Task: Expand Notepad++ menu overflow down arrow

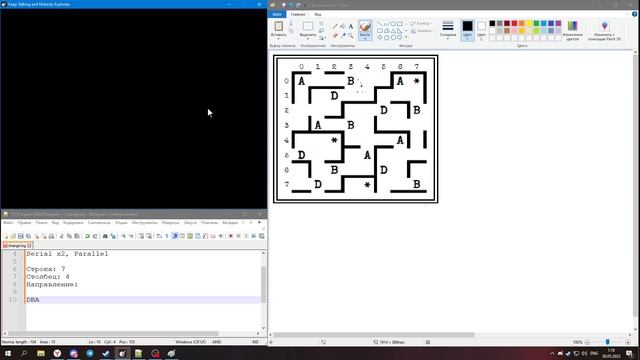Action: (259, 223)
